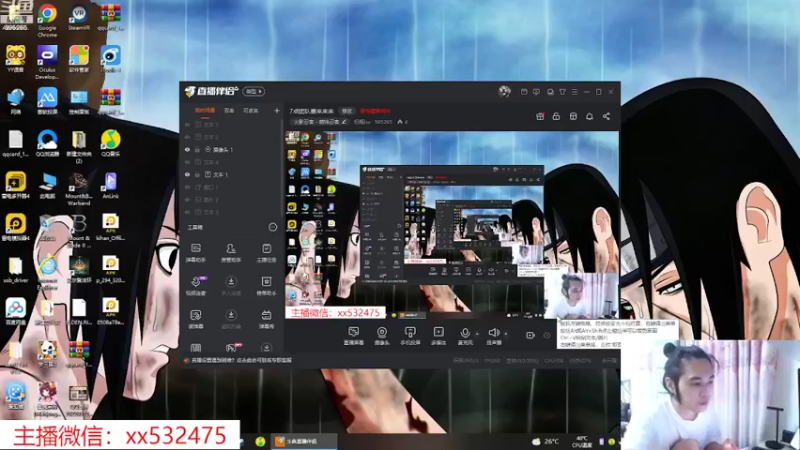Toggle eye visibility for 窗口 1 source
The width and height of the screenshot is (800, 450).
tap(187, 187)
